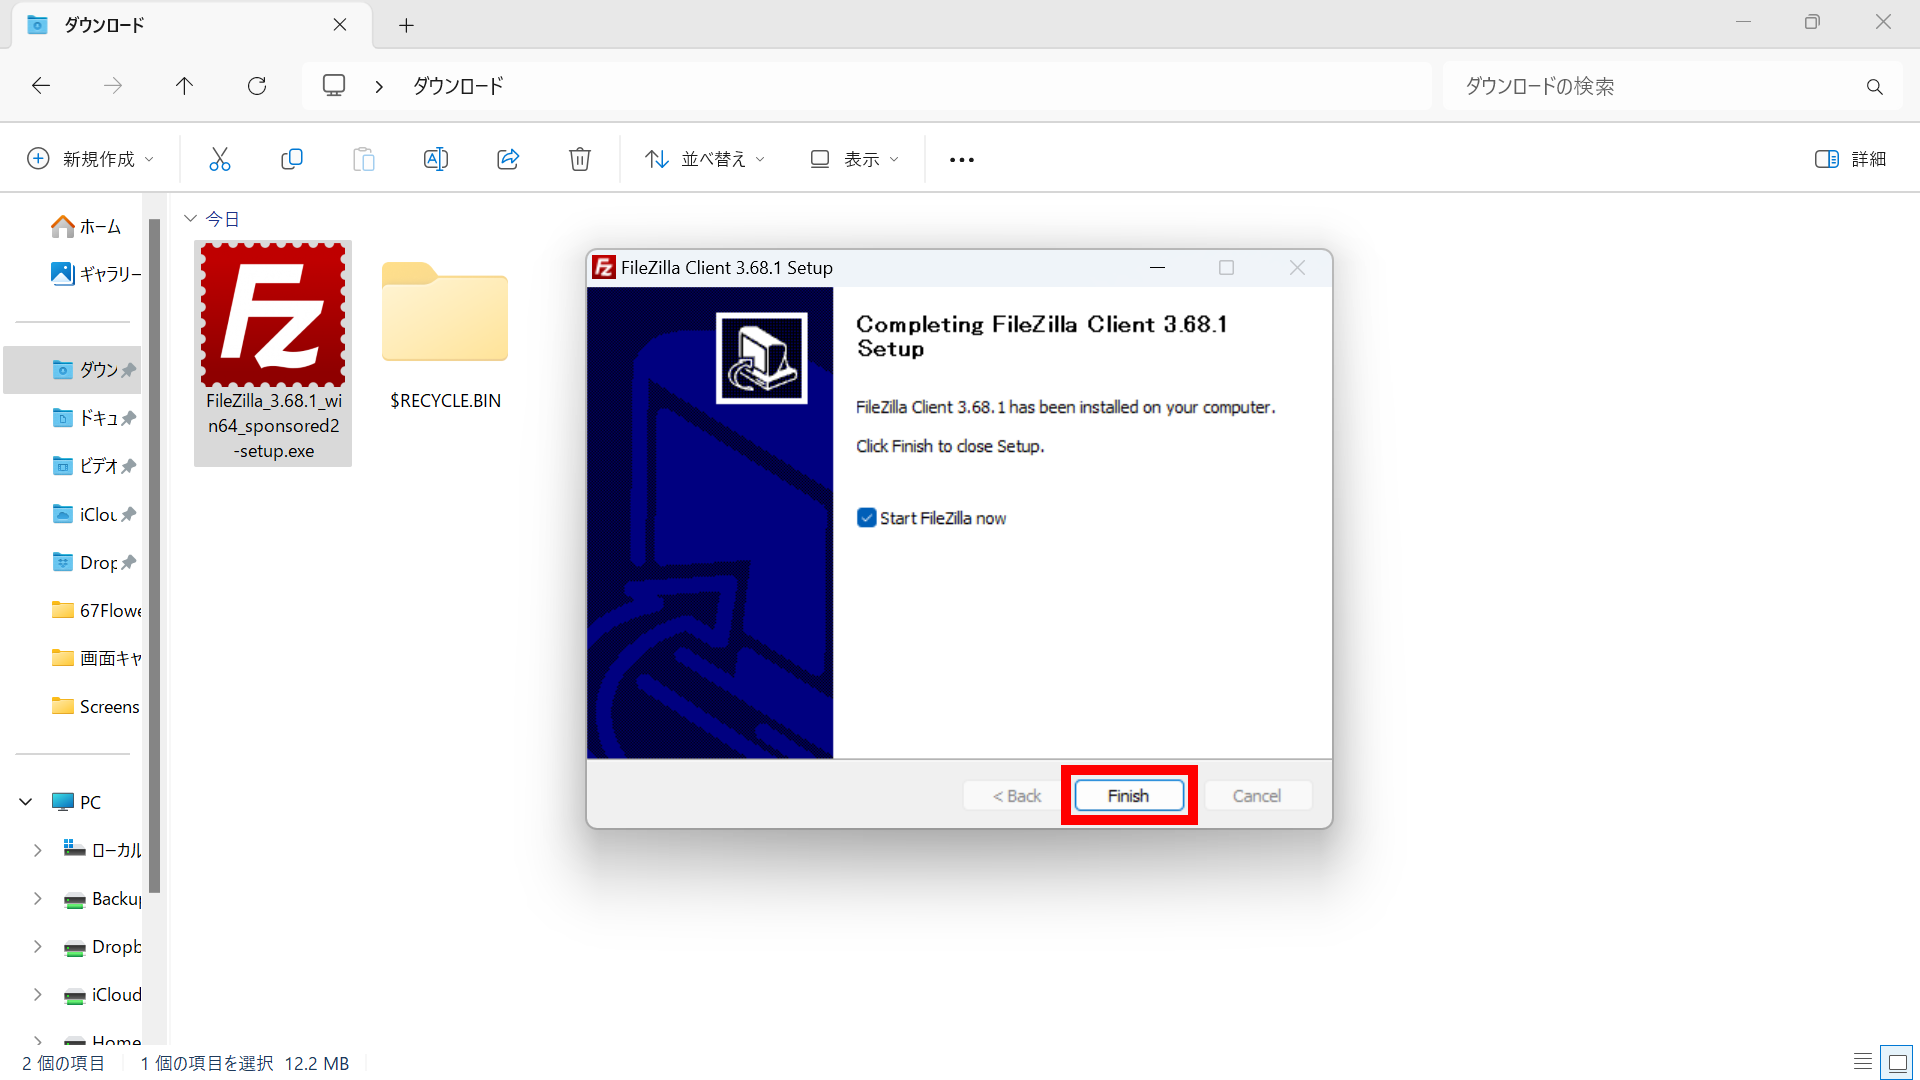Open ホーム in navigation pane

click(x=86, y=227)
